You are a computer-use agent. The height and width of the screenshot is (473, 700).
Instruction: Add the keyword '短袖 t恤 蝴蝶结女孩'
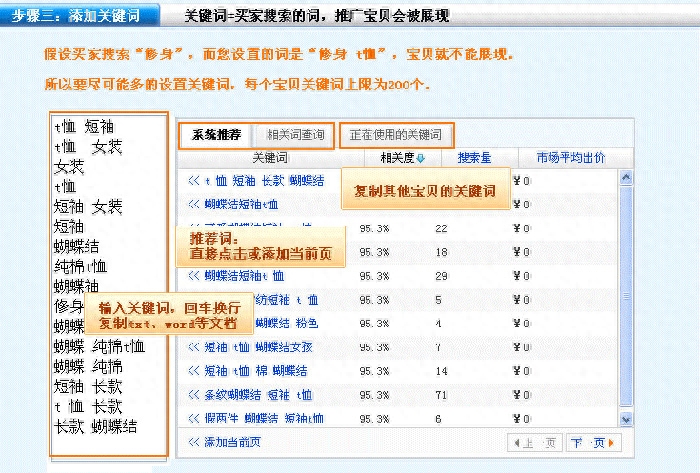coord(258,347)
